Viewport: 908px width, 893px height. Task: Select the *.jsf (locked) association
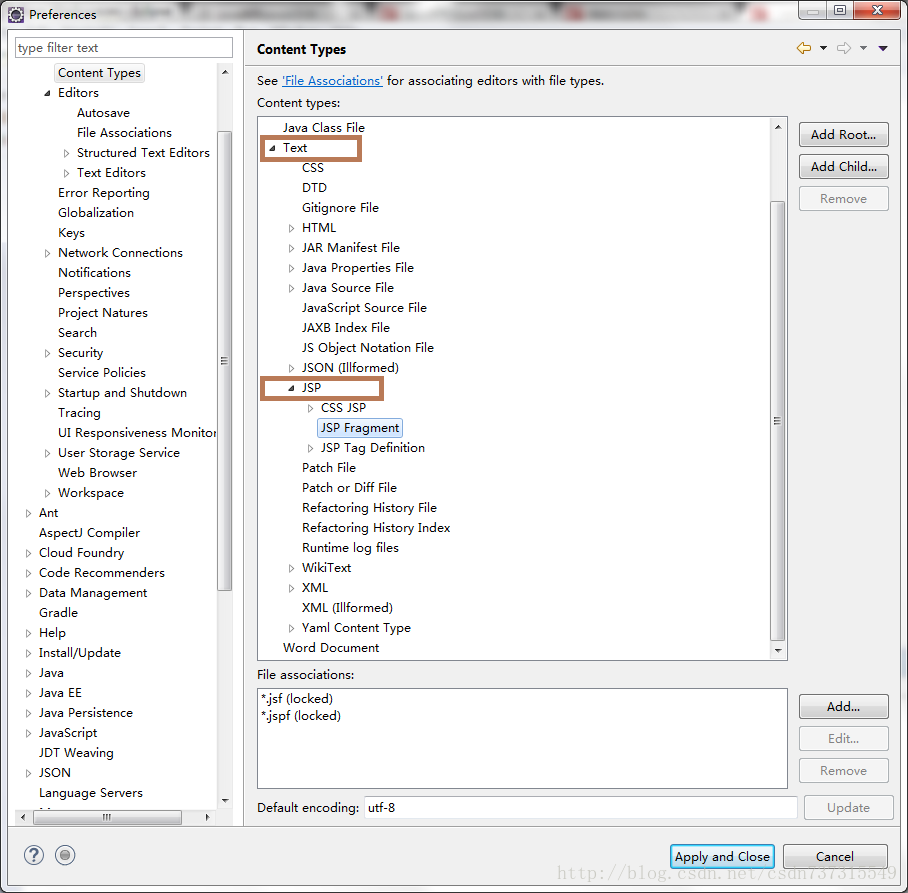pos(296,698)
